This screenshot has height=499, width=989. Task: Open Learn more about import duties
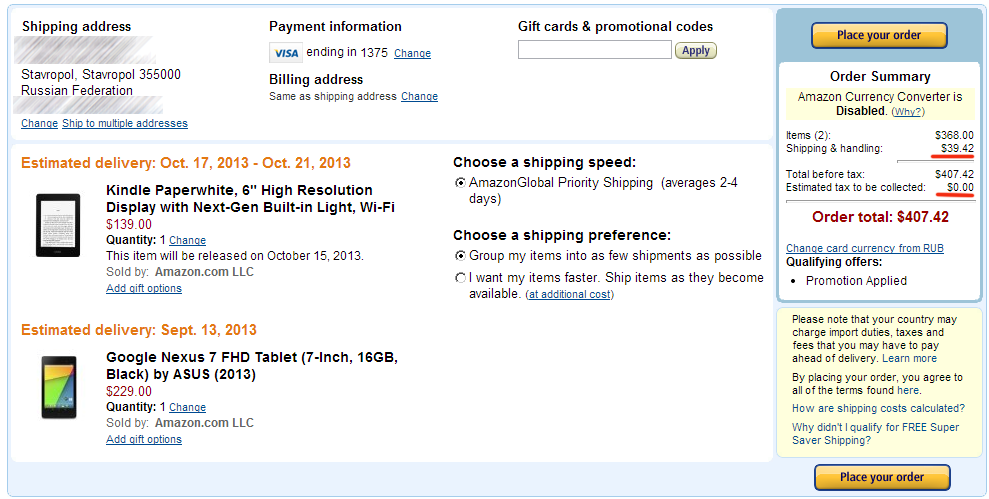point(909,358)
